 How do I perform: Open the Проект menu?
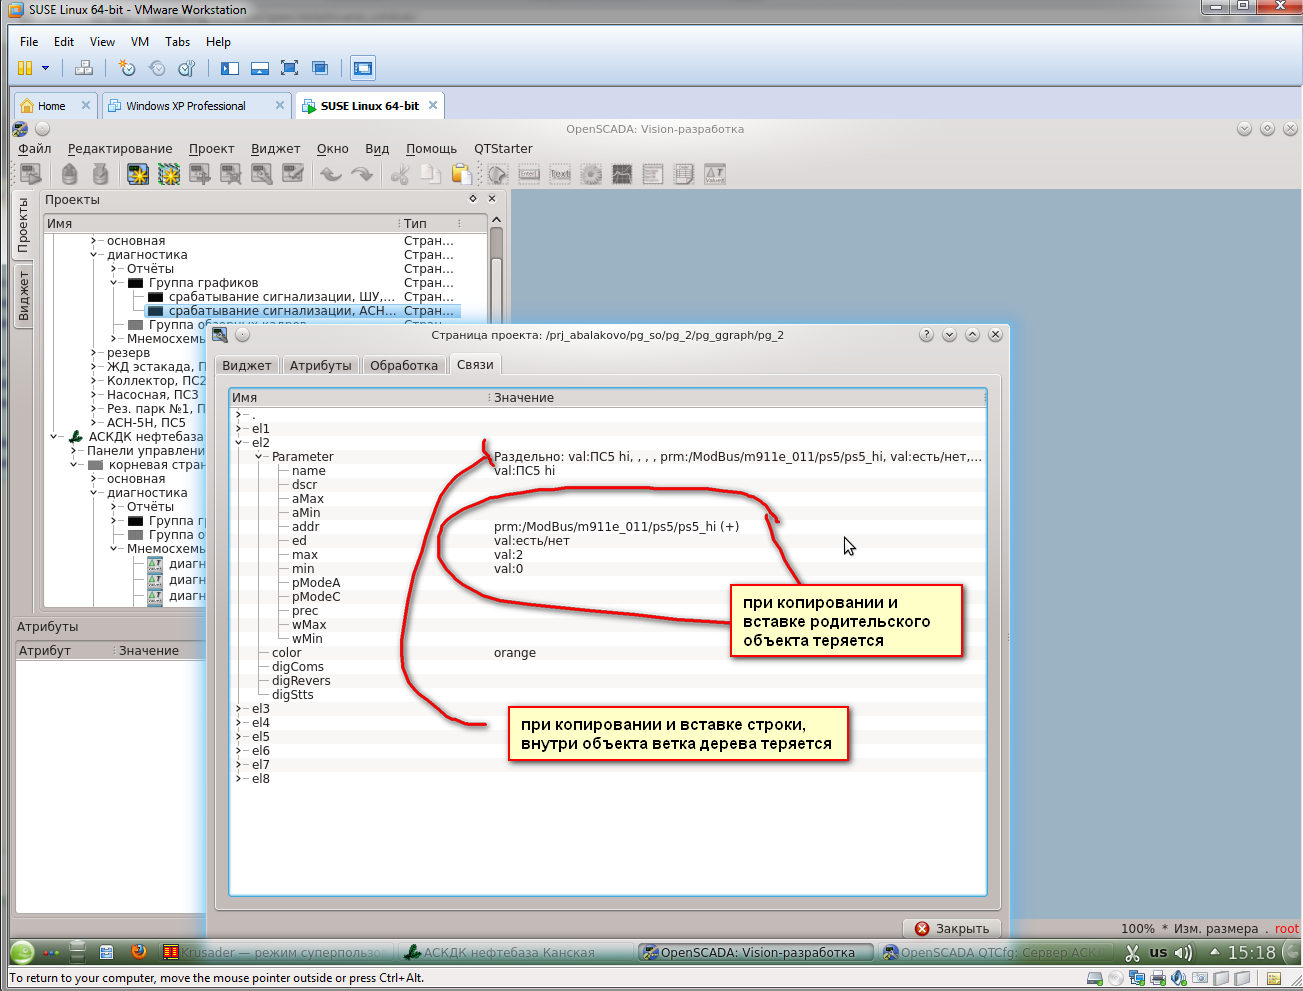point(211,149)
